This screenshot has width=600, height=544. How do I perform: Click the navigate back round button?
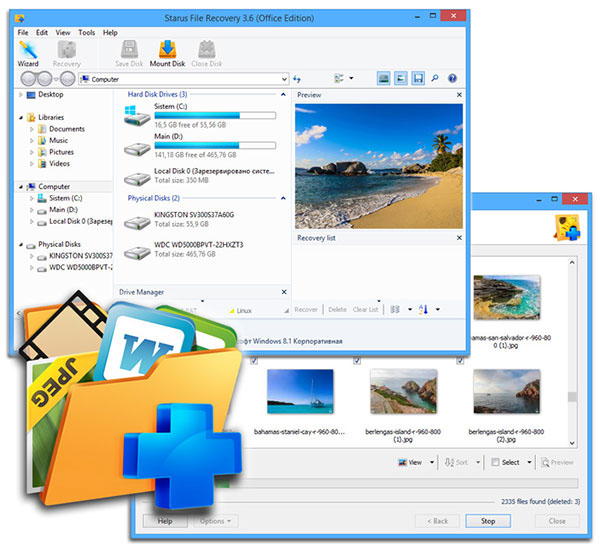coord(28,79)
